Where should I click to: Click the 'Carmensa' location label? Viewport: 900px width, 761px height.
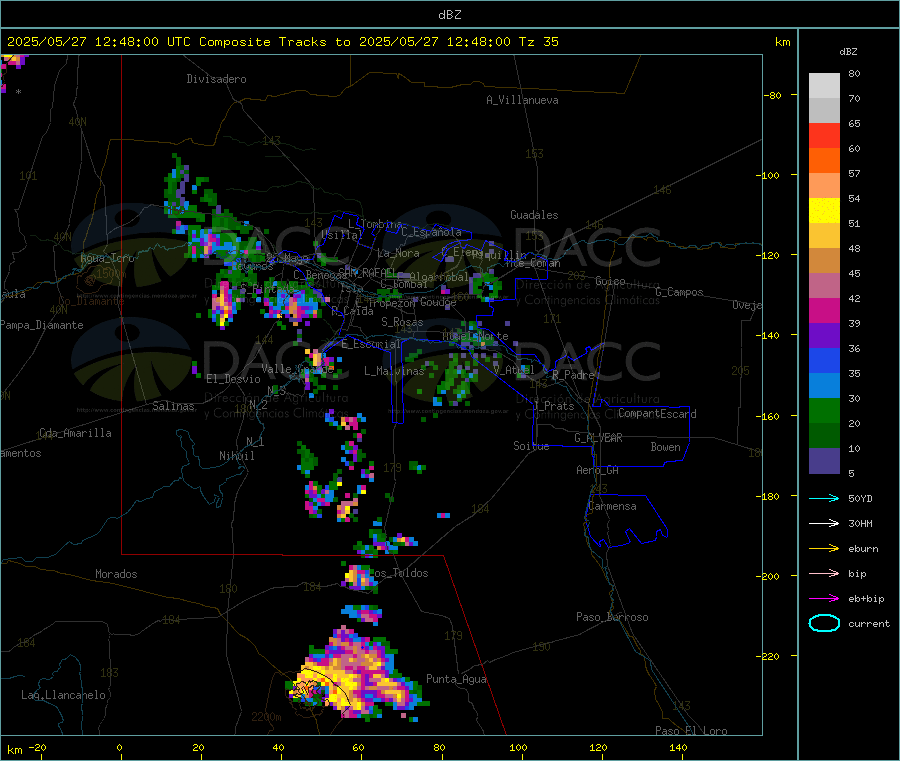(612, 506)
